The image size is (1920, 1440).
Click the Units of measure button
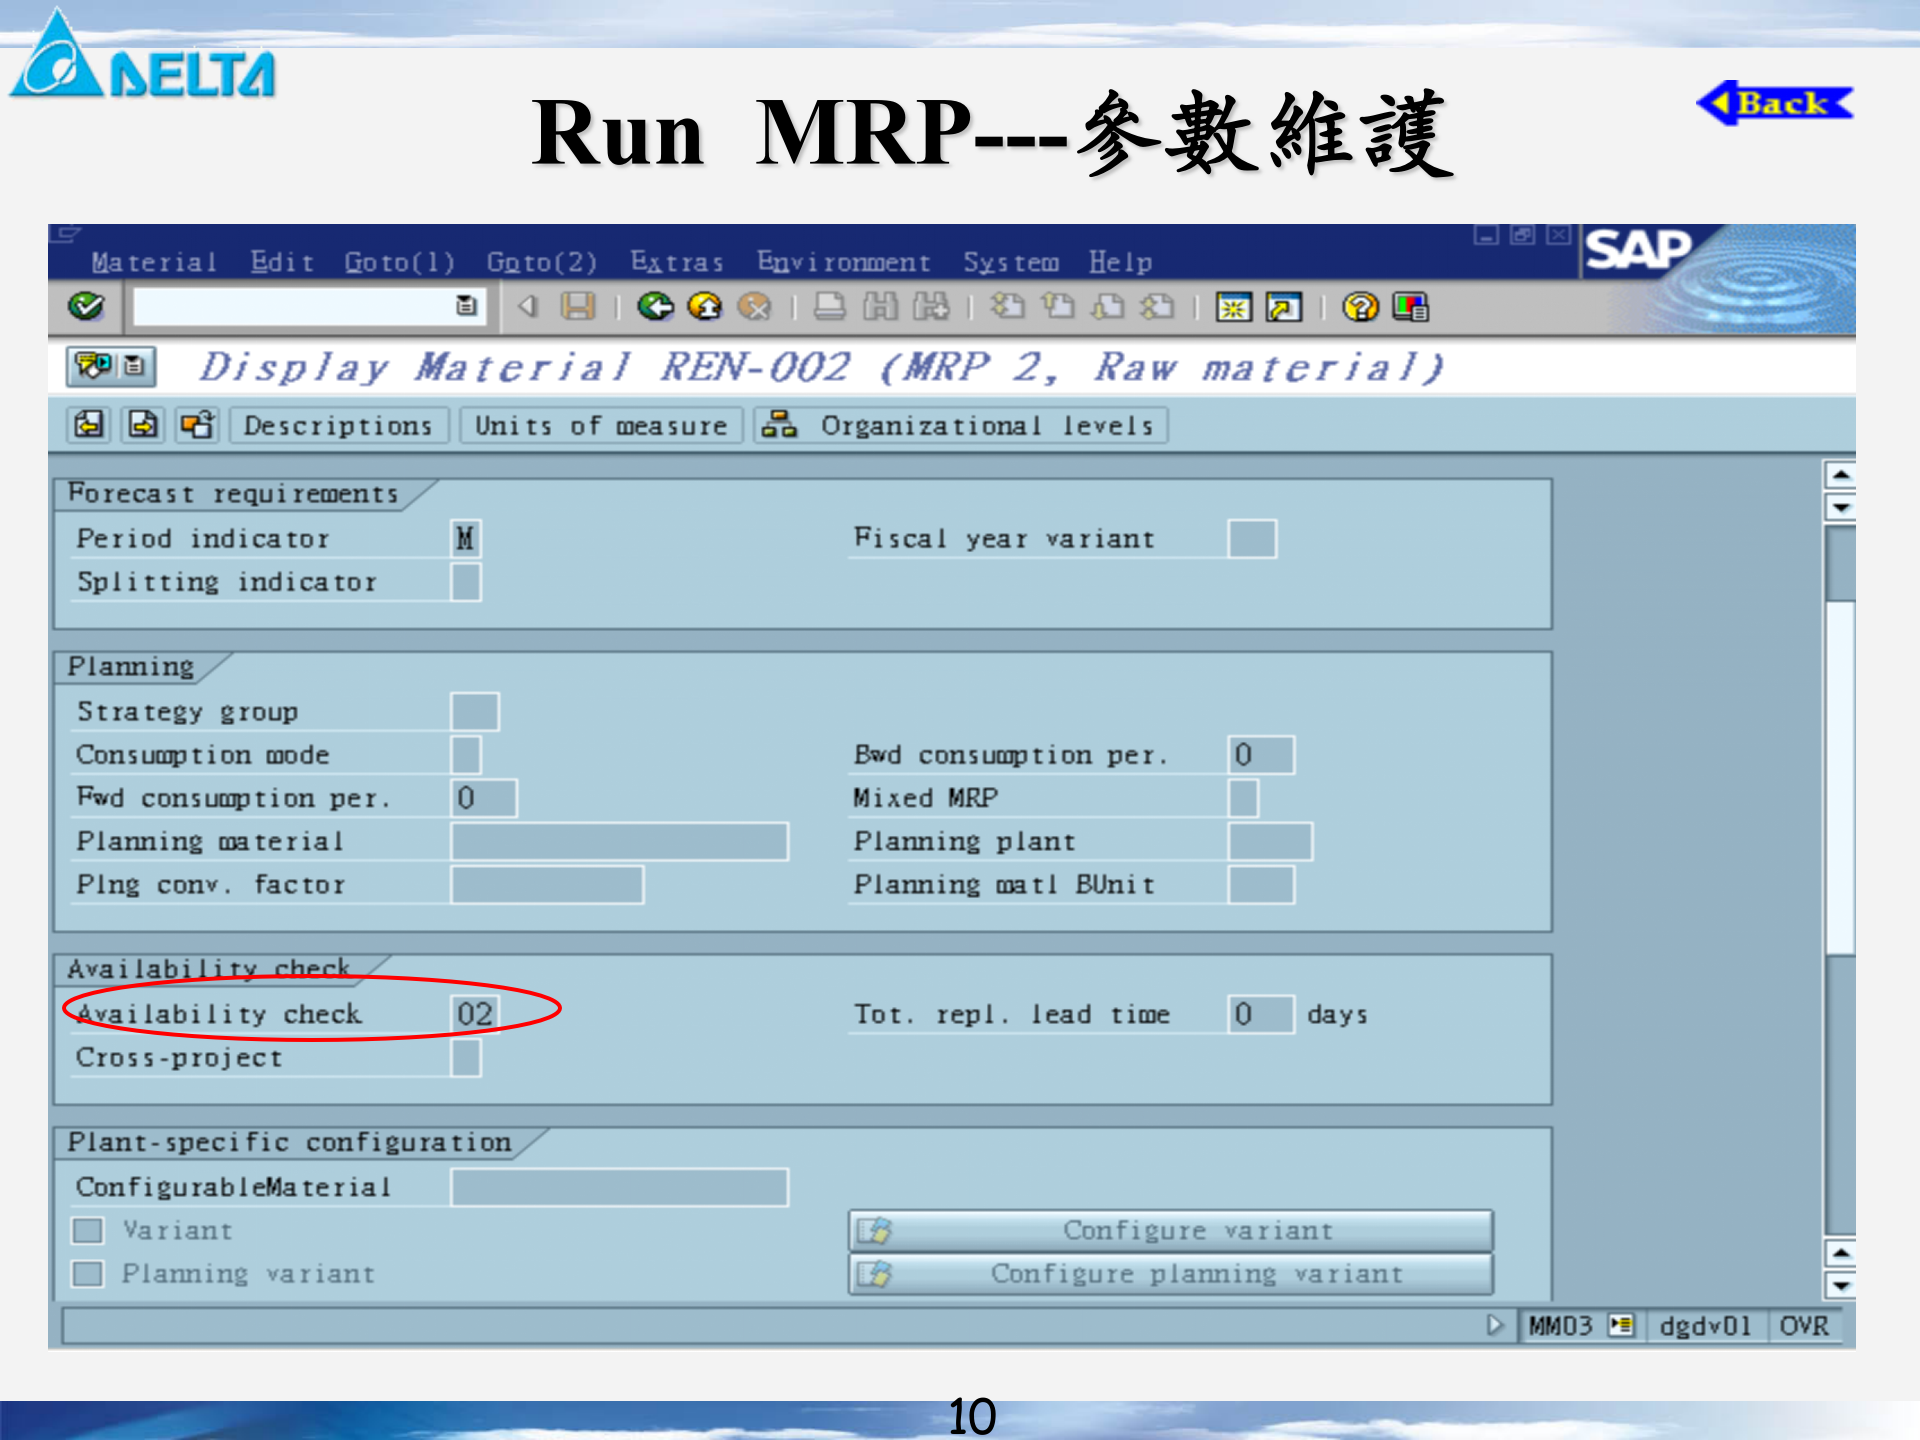pos(600,425)
